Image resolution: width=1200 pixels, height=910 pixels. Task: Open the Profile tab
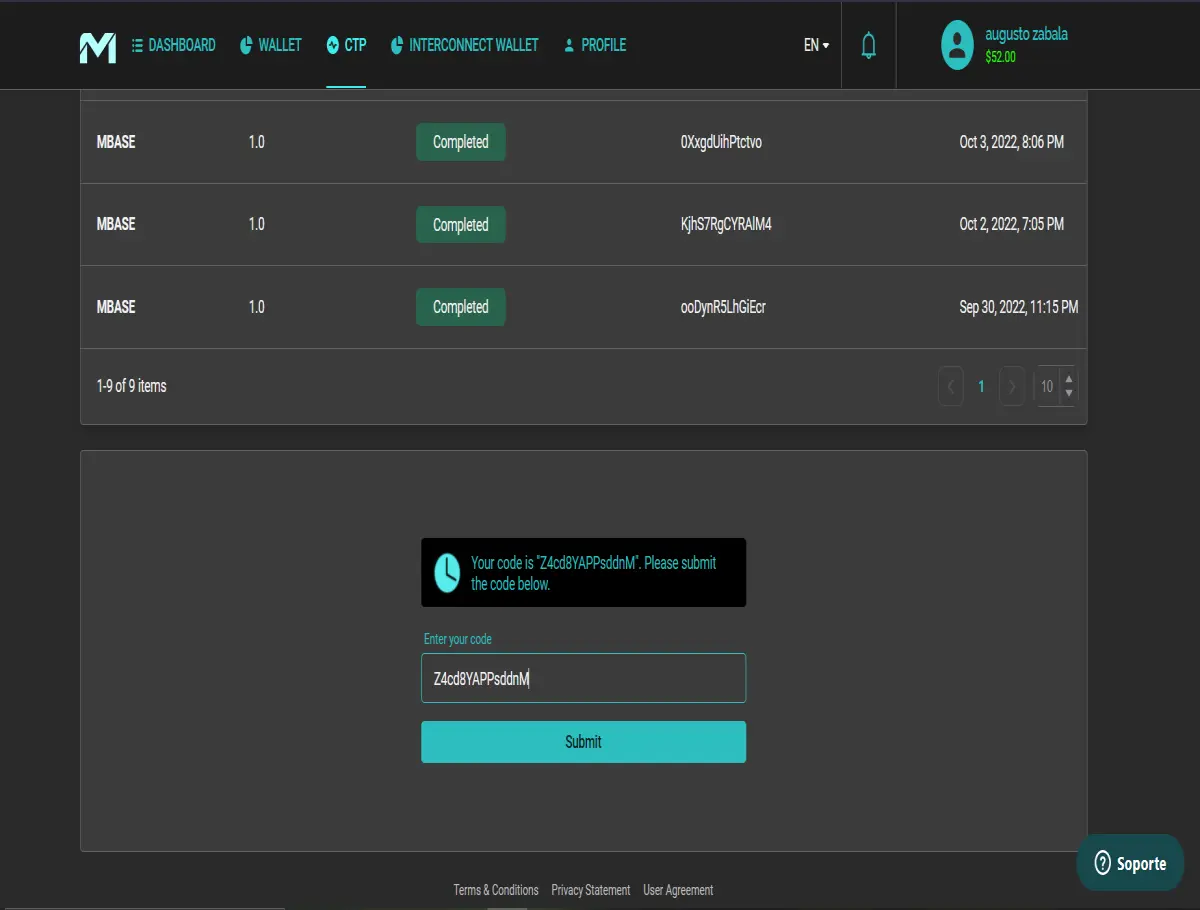595,45
